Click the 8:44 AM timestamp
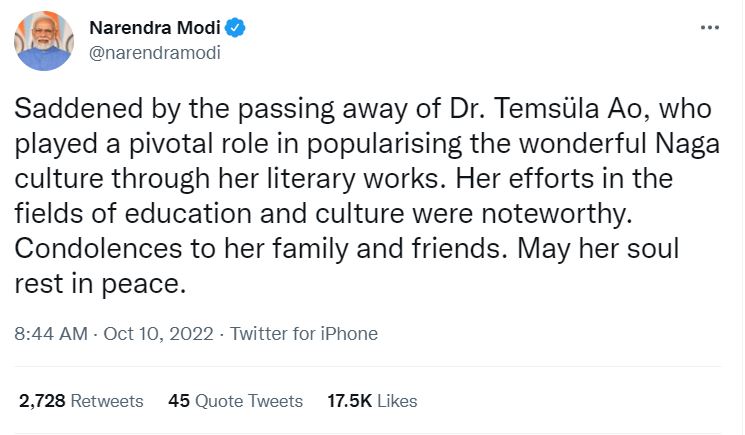This screenshot has width=745, height=435. tap(50, 334)
